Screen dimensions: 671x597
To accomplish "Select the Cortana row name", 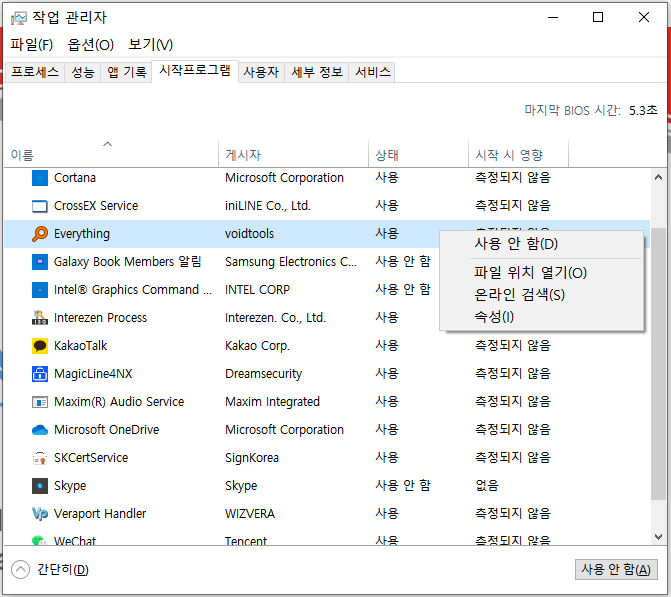I will 75,178.
